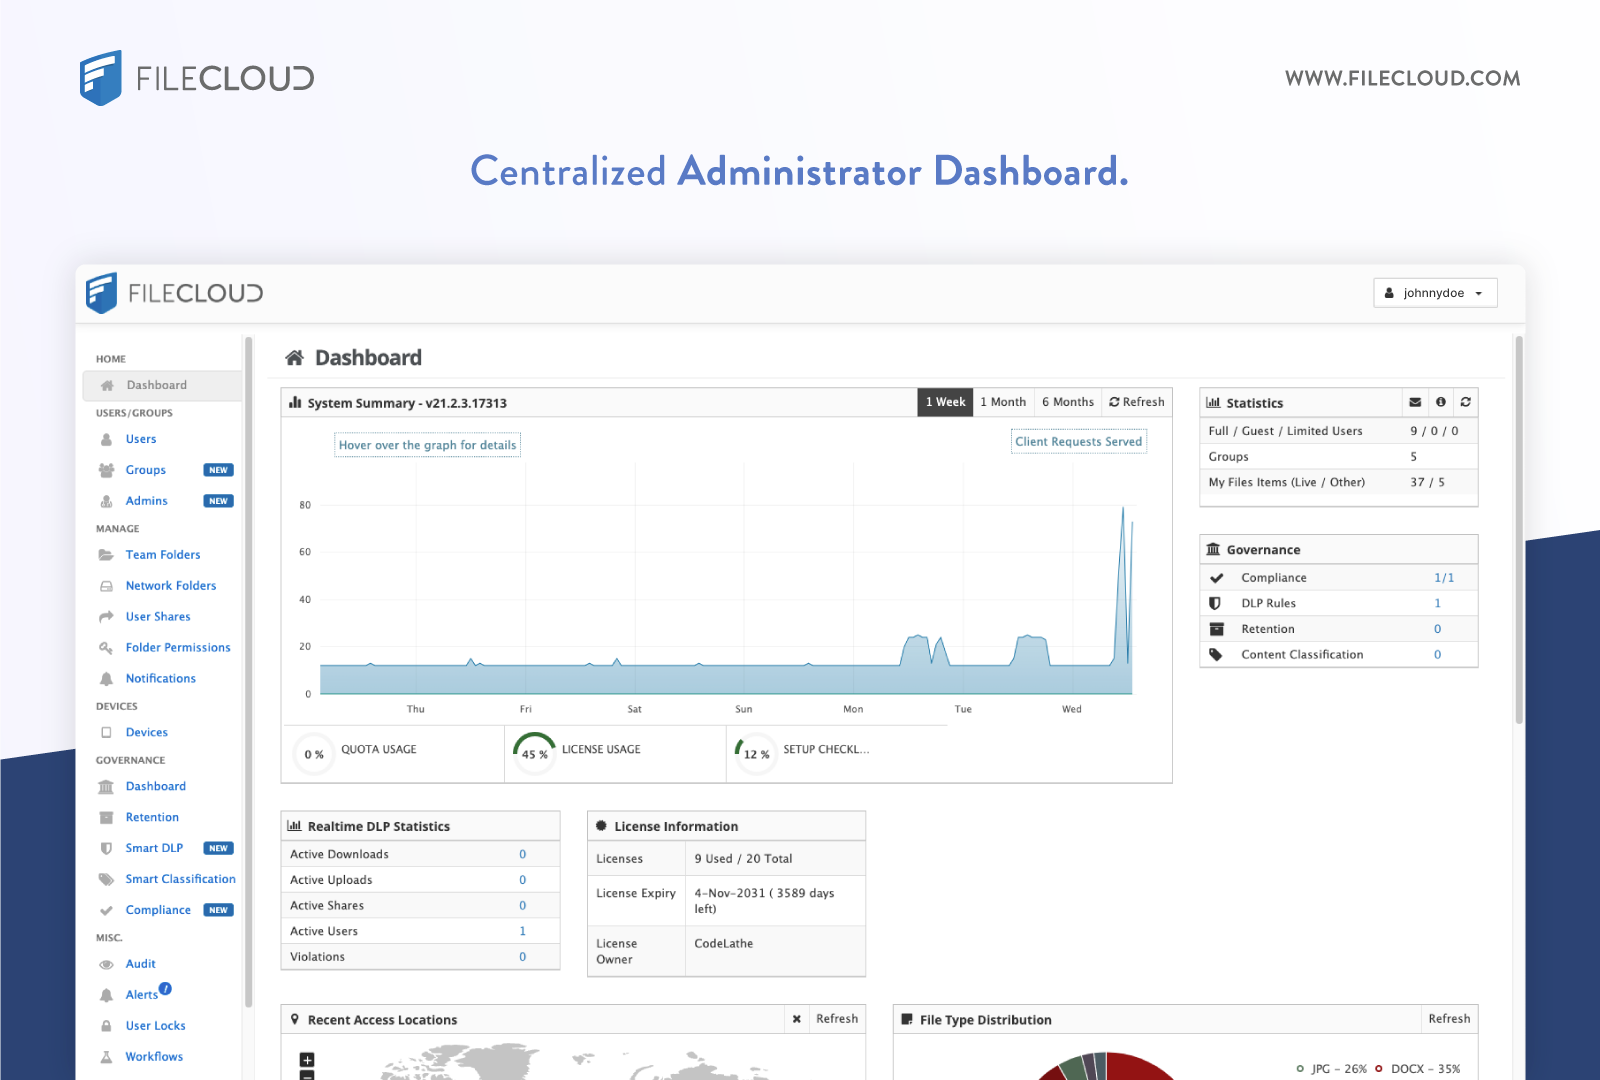This screenshot has height=1080, width=1600.
Task: Open the Notifications link in the sidebar
Action: (161, 679)
